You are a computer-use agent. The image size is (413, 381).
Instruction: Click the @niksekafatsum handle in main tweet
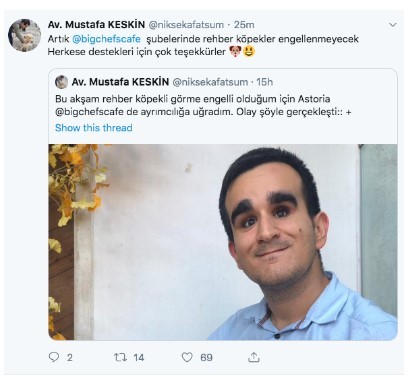pos(186,25)
